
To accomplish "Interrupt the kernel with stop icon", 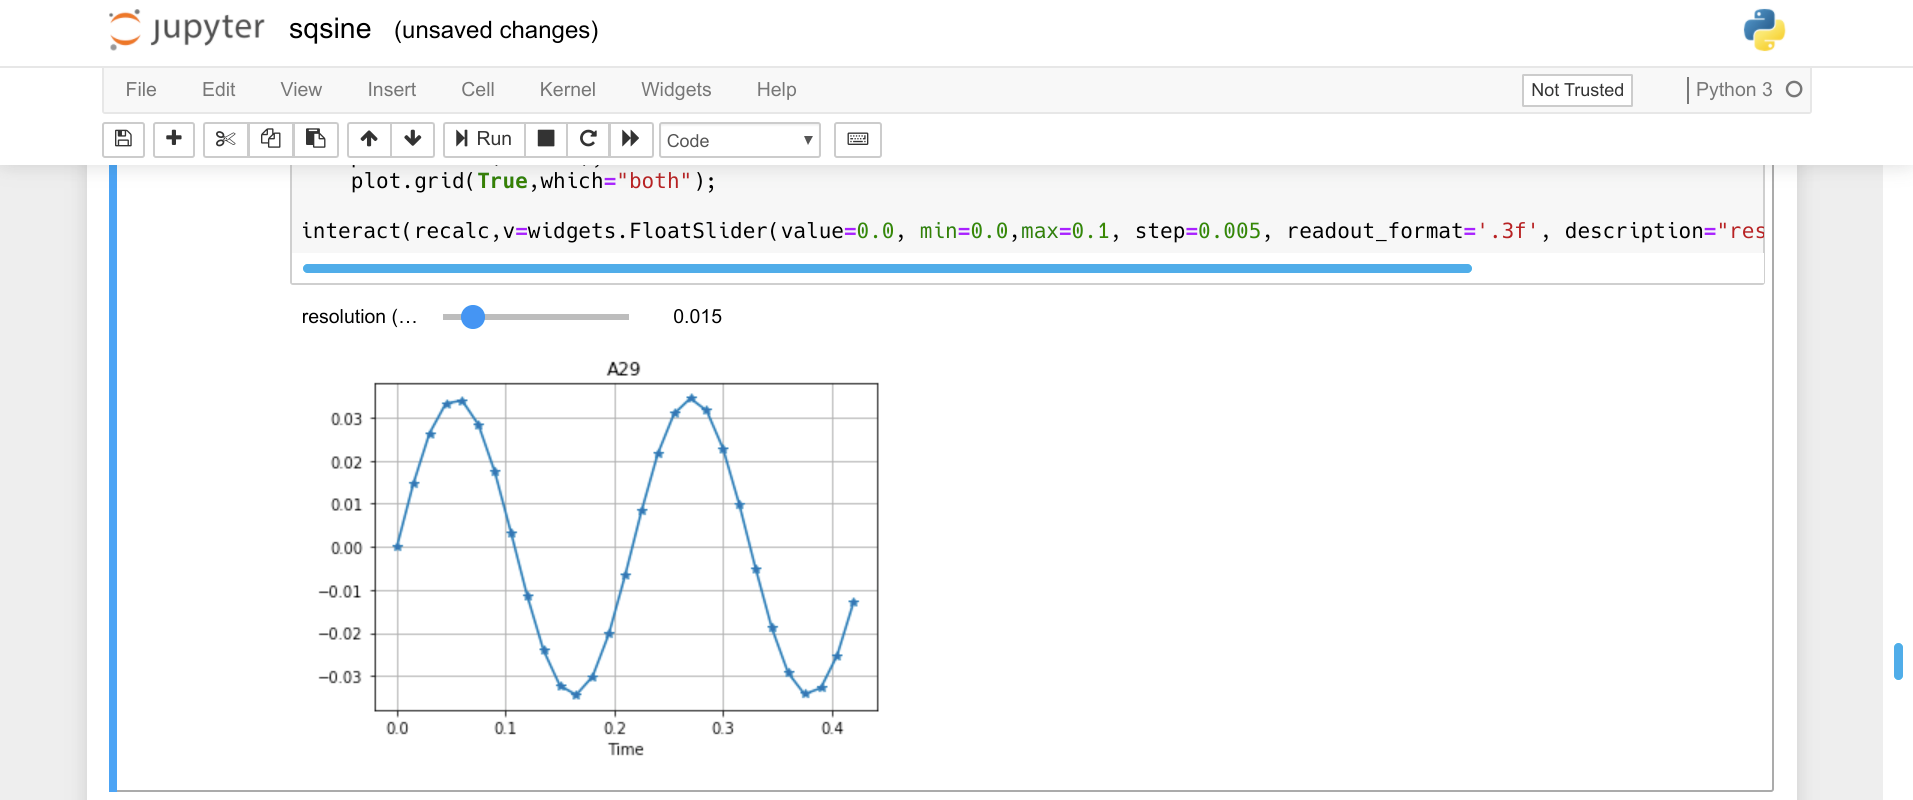I will point(546,139).
